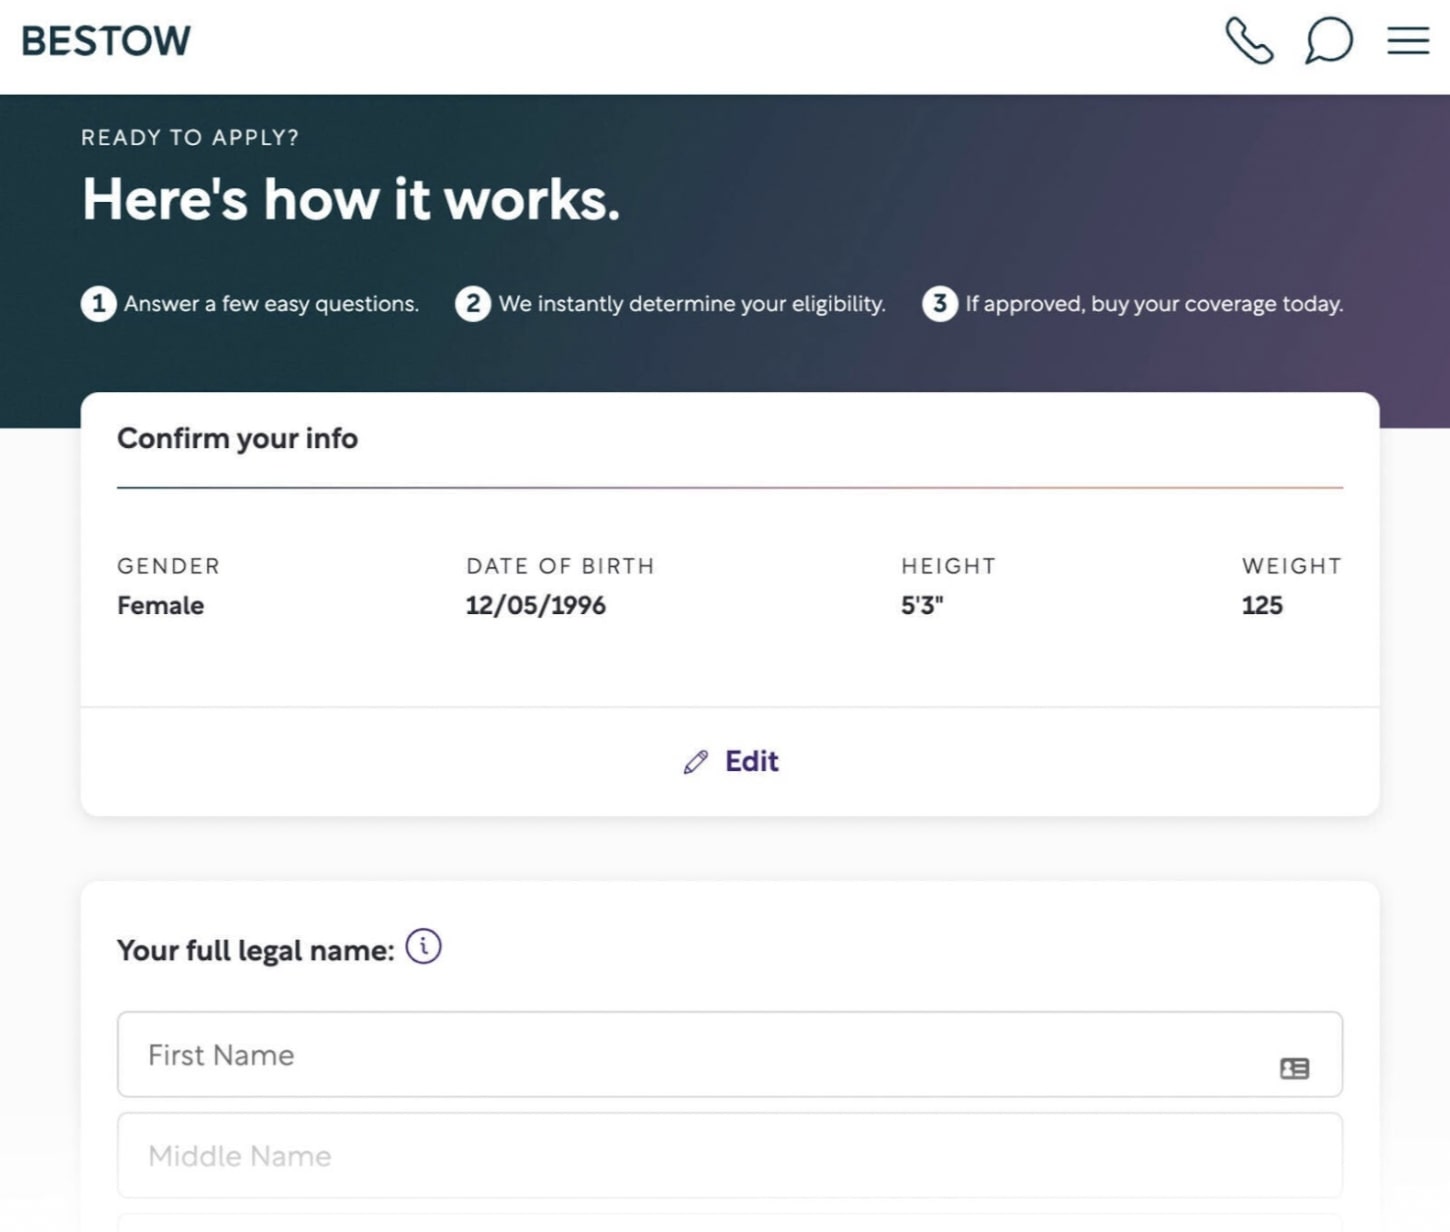
Task: Click the height value 5'3"
Action: point(921,606)
